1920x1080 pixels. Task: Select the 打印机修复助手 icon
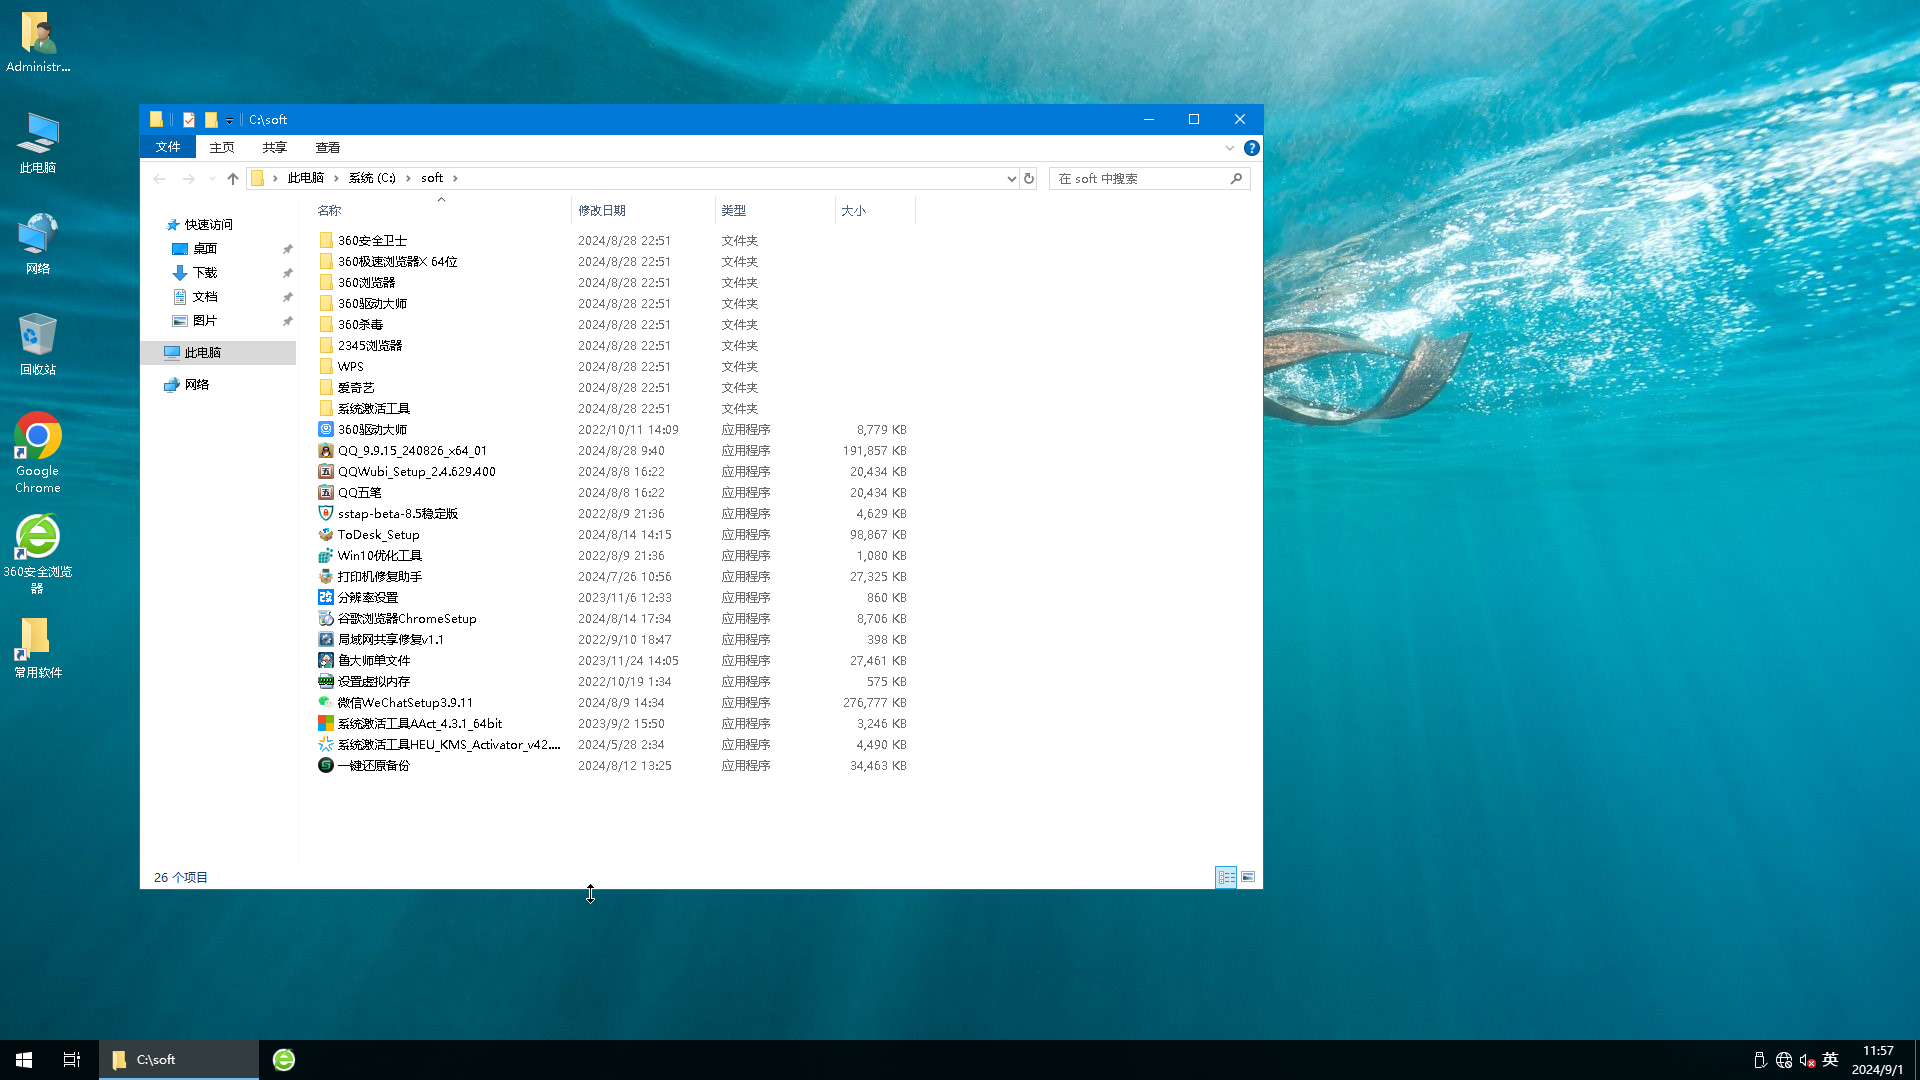[x=326, y=576]
